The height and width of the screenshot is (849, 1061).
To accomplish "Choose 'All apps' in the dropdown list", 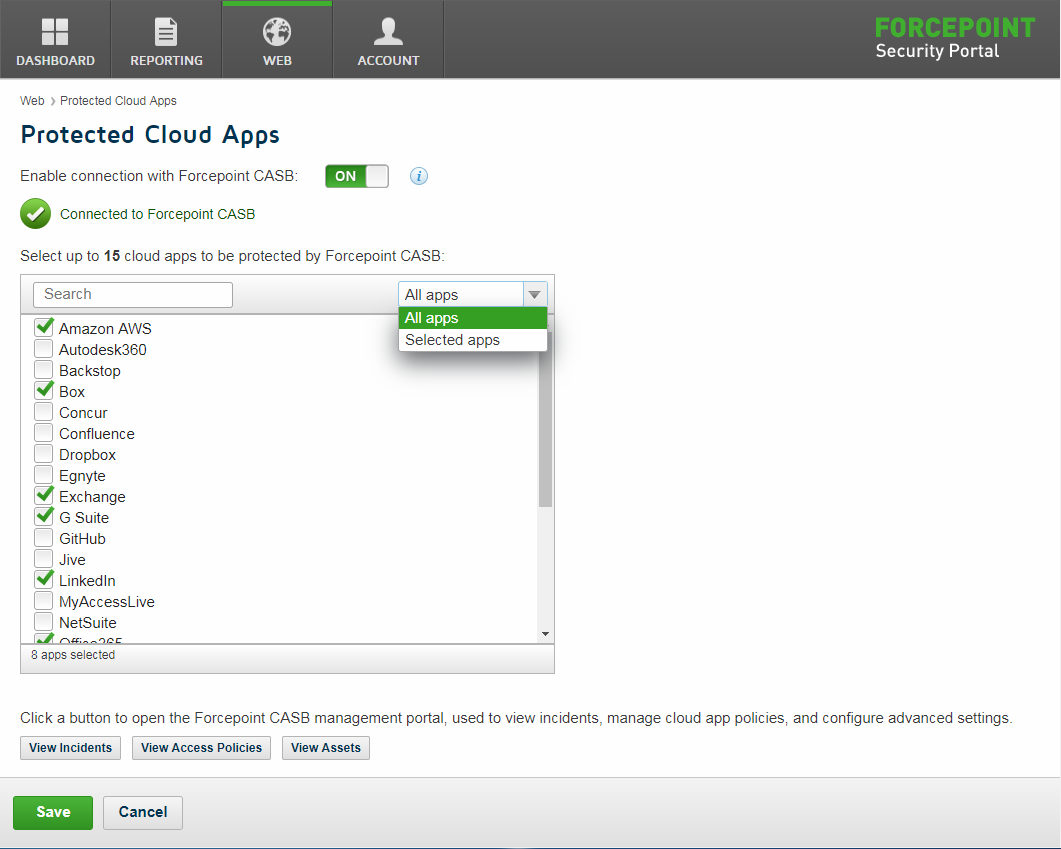I will 472,318.
